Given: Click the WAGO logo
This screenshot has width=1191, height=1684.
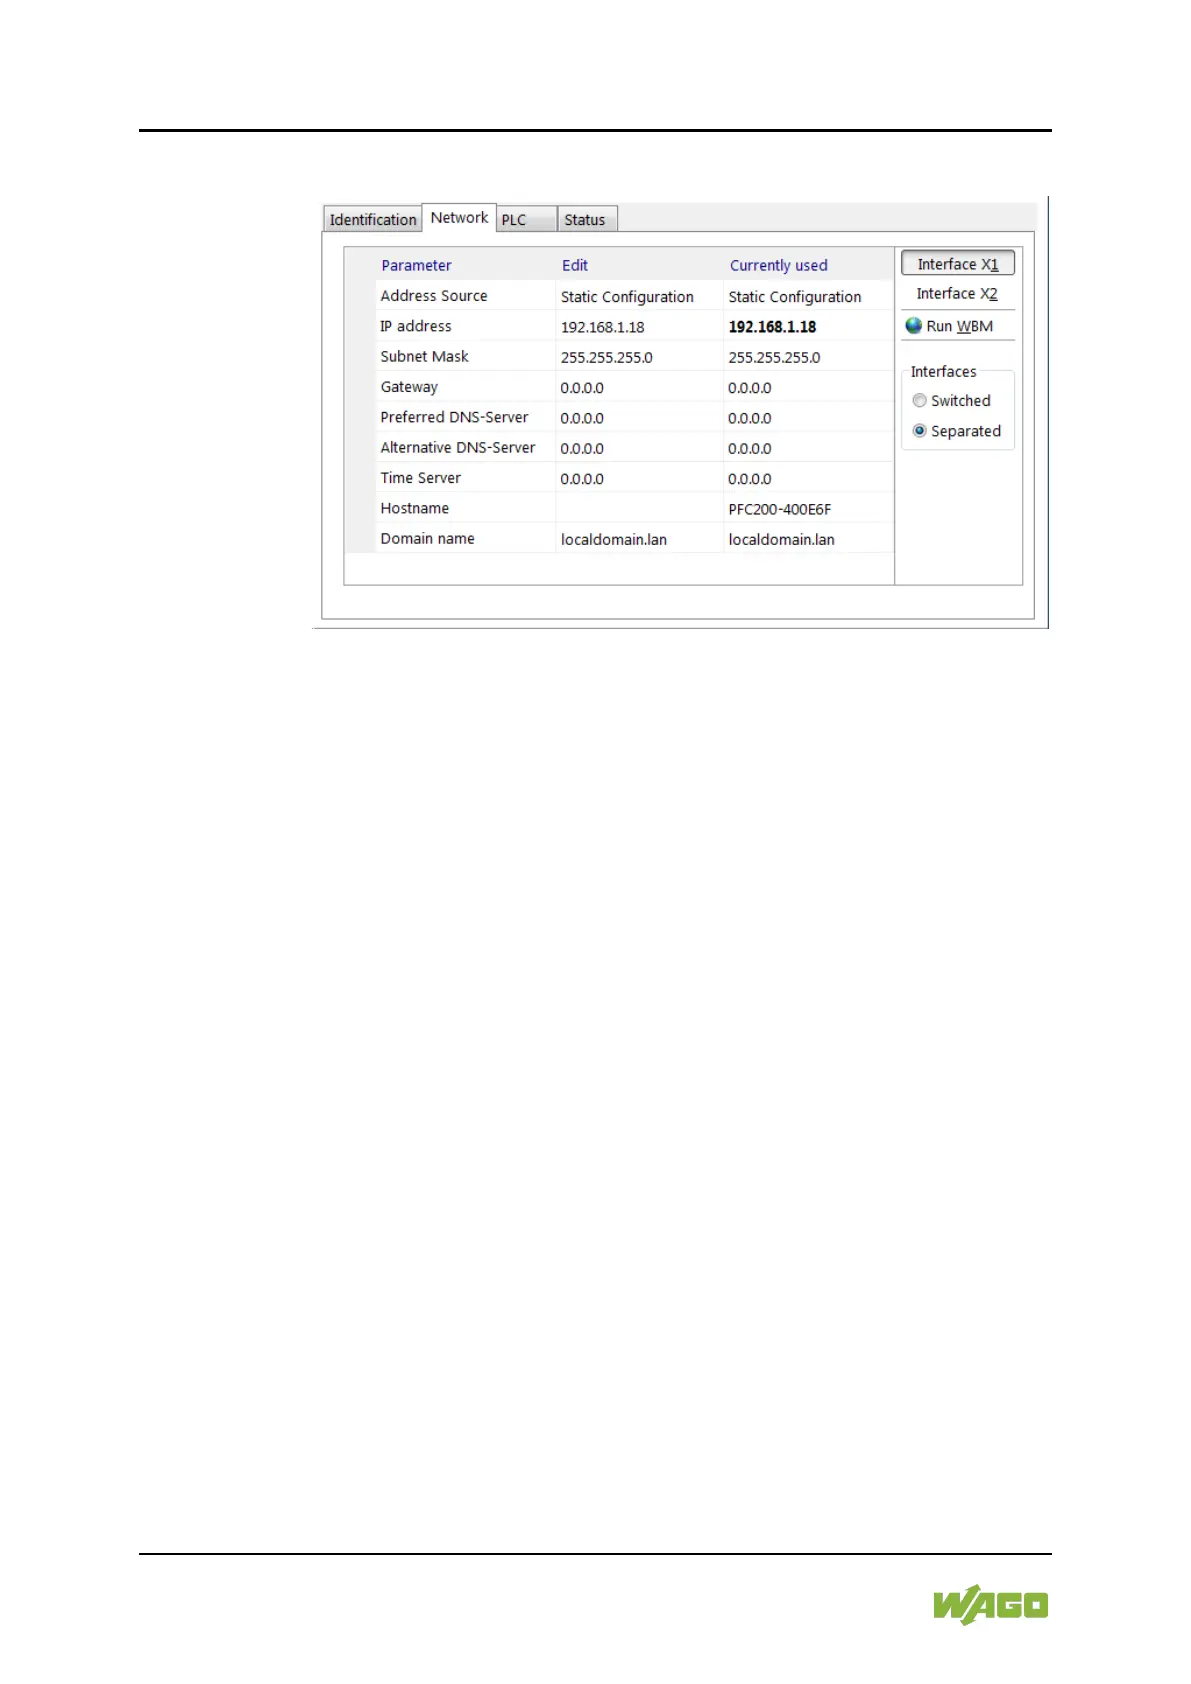Looking at the screenshot, I should pyautogui.click(x=991, y=1605).
